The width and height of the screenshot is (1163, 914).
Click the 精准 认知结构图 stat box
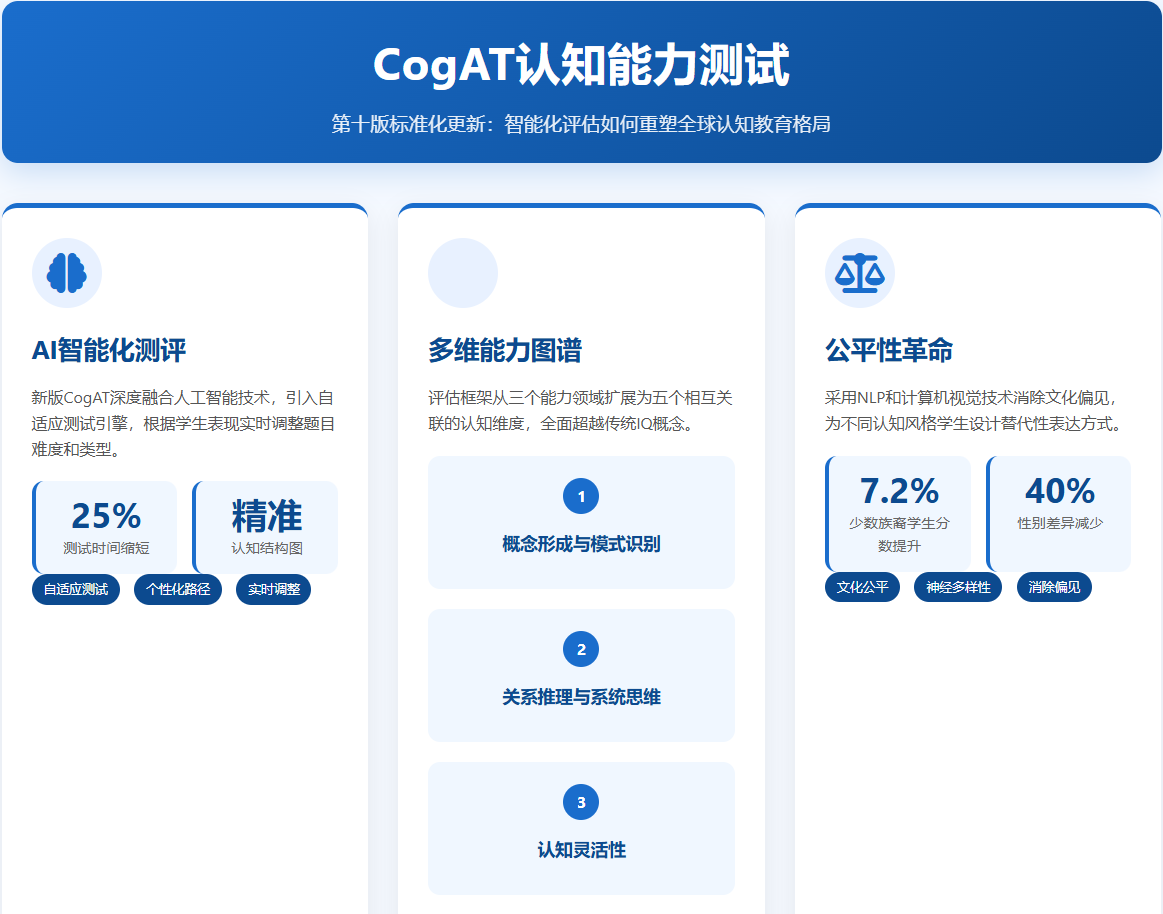(x=266, y=527)
